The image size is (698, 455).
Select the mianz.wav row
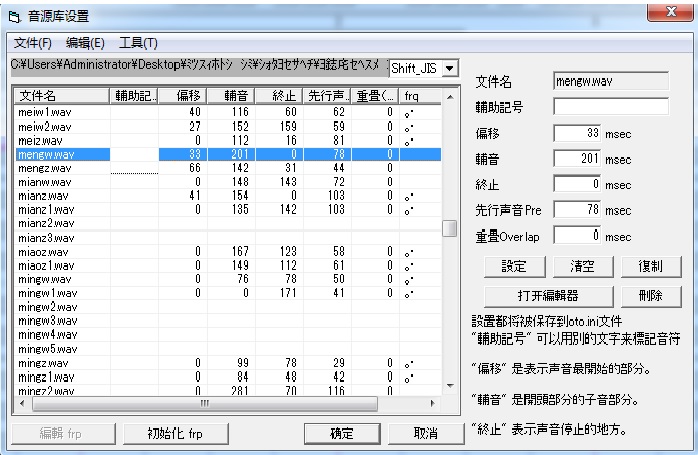(x=228, y=196)
